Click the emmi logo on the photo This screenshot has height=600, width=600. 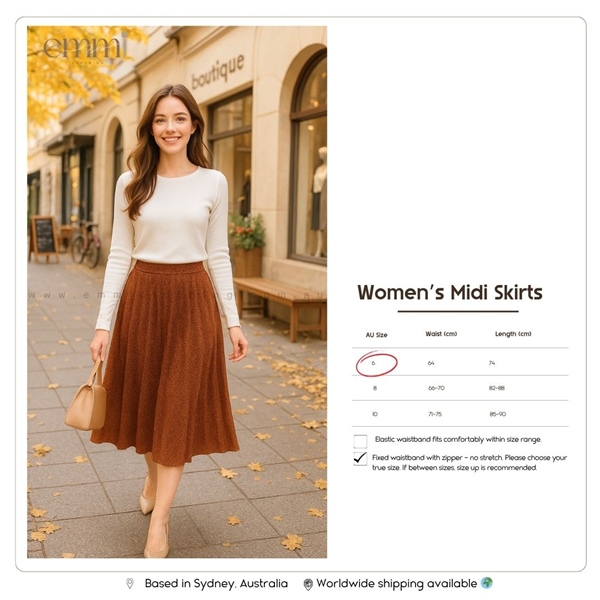(85, 47)
